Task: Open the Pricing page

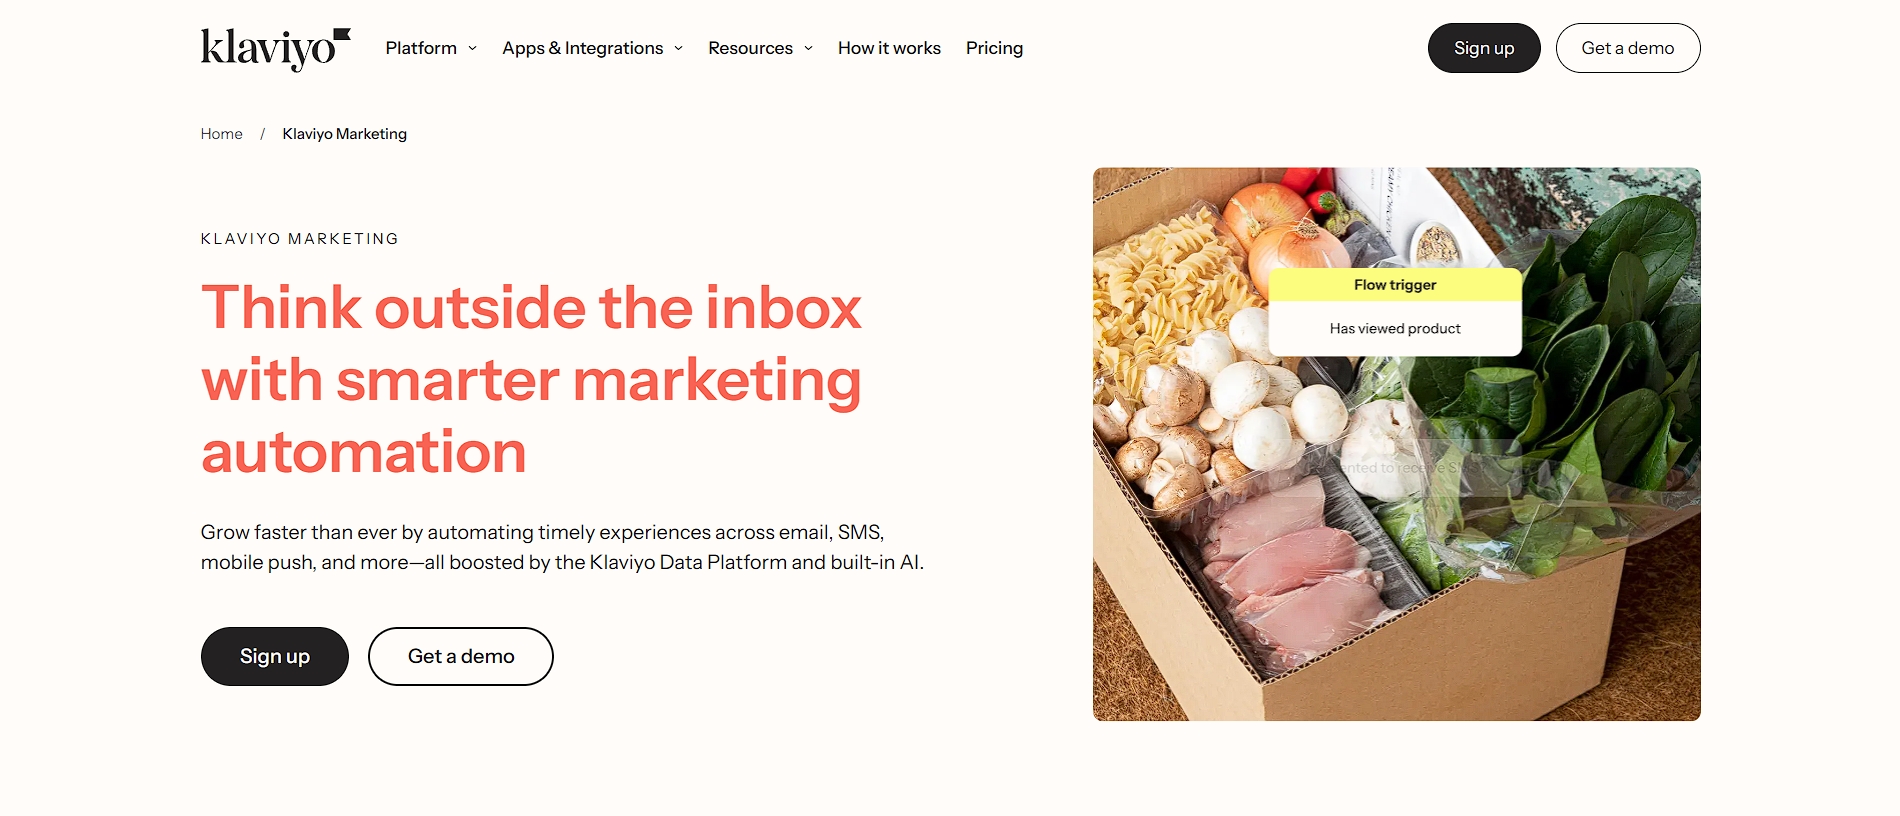Action: click(994, 48)
